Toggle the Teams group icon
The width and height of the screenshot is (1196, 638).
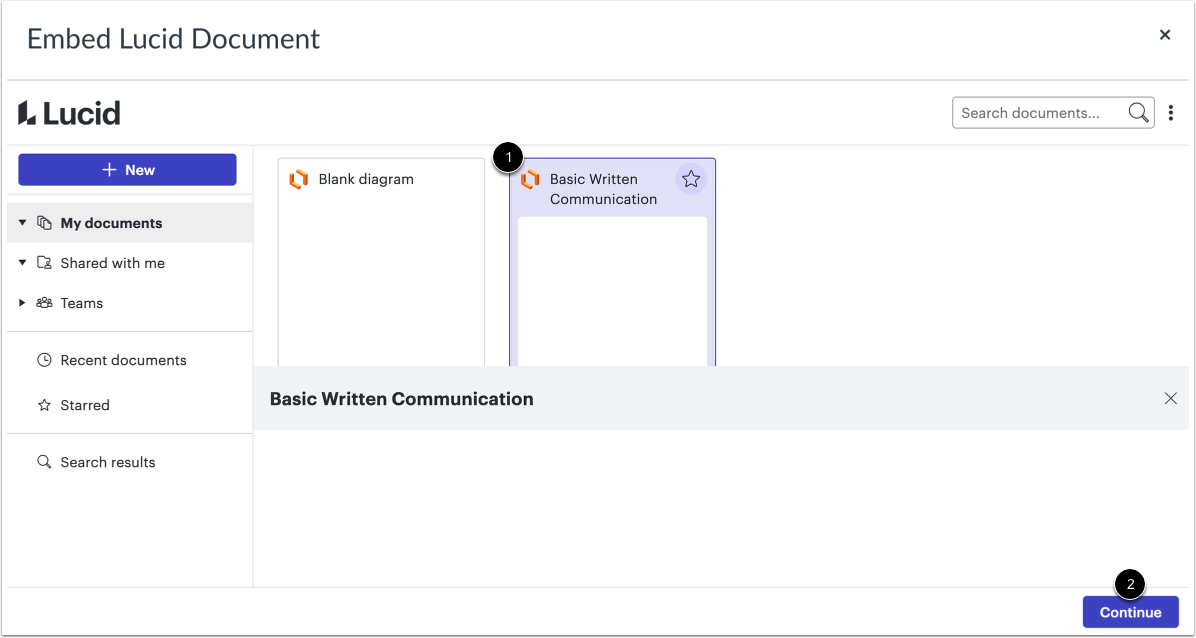pyautogui.click(x=44, y=303)
